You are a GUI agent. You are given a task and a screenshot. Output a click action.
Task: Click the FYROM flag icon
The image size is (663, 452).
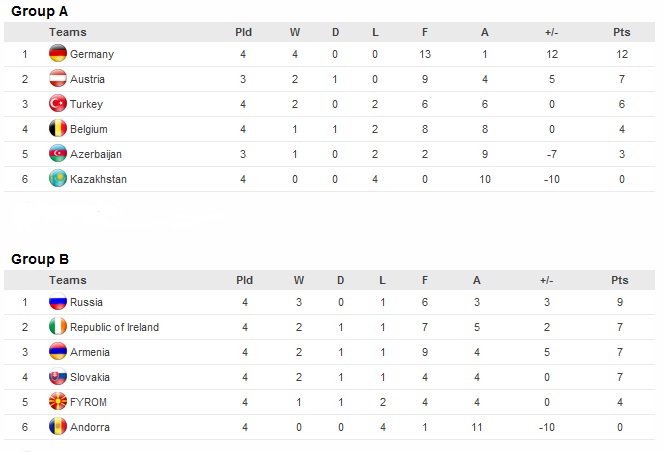58,401
